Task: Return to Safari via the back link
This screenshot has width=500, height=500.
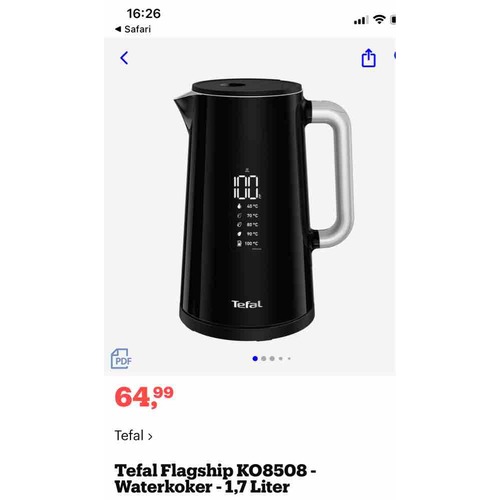Action: [x=133, y=29]
